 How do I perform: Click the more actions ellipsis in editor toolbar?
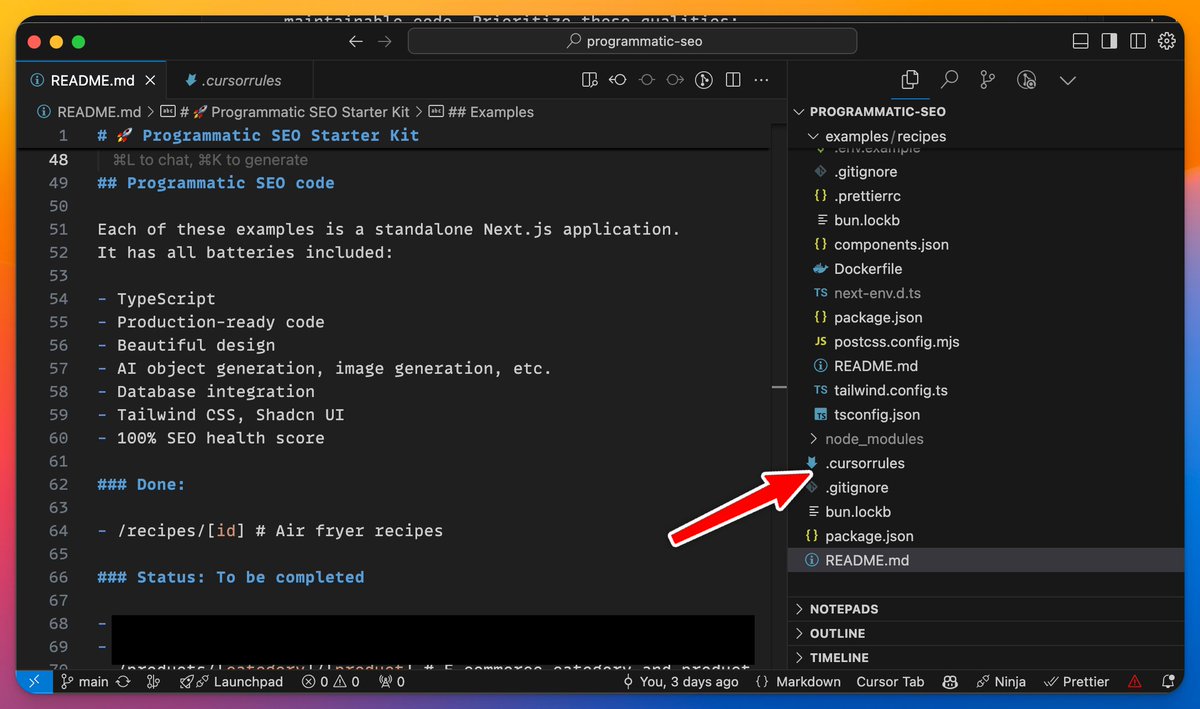click(762, 80)
